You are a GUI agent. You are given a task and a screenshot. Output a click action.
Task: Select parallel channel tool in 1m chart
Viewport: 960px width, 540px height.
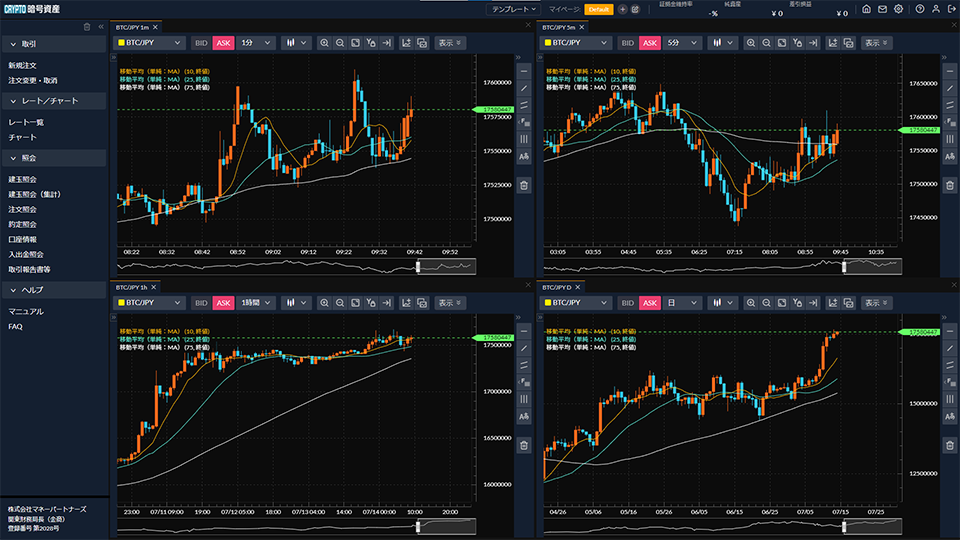point(523,105)
